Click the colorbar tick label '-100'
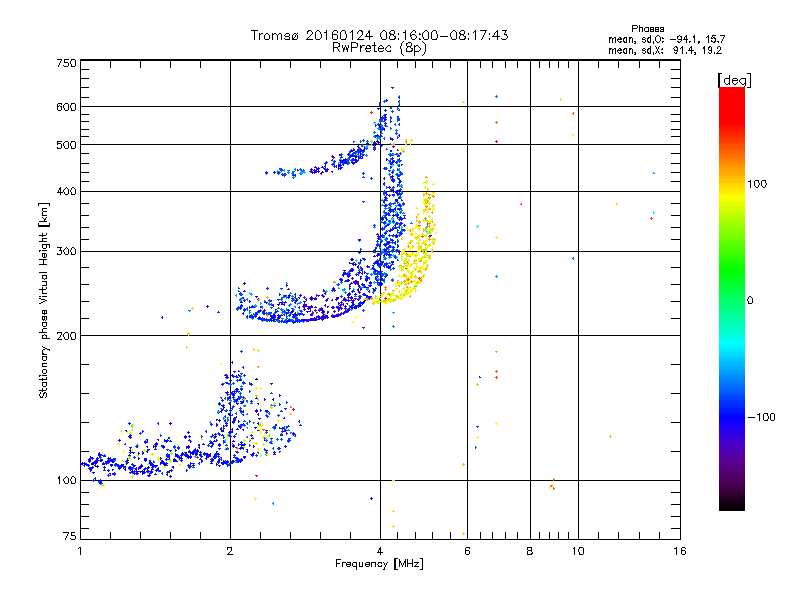The width and height of the screenshot is (800, 600). [761, 417]
